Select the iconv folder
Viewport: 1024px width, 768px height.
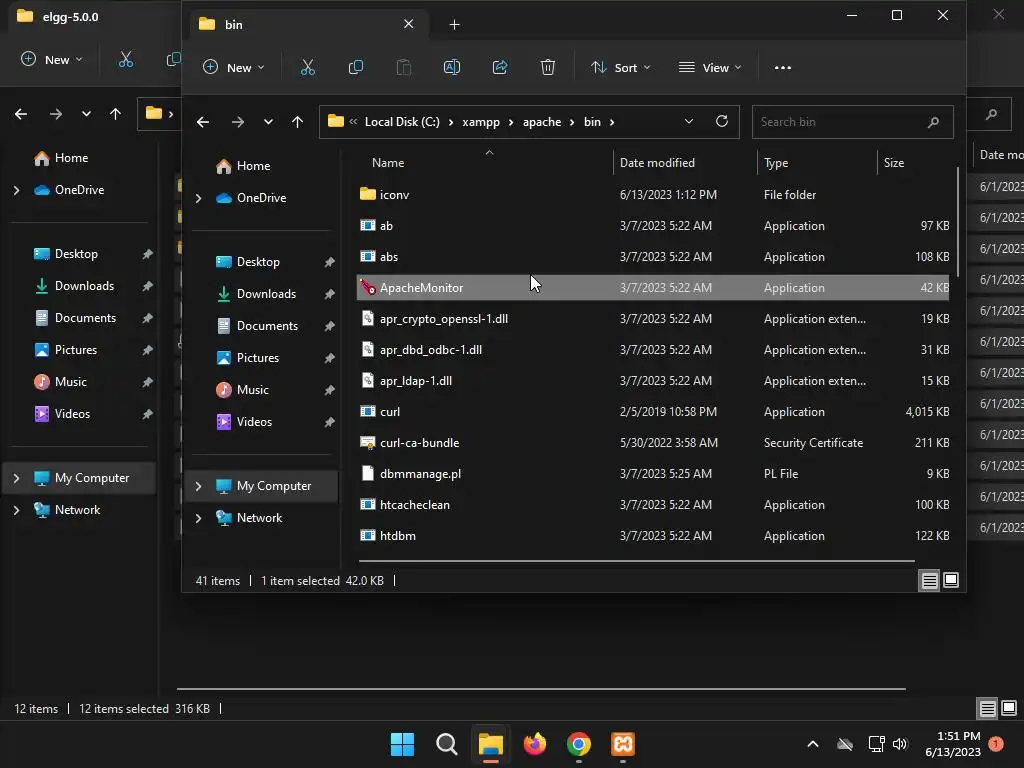tap(653, 195)
